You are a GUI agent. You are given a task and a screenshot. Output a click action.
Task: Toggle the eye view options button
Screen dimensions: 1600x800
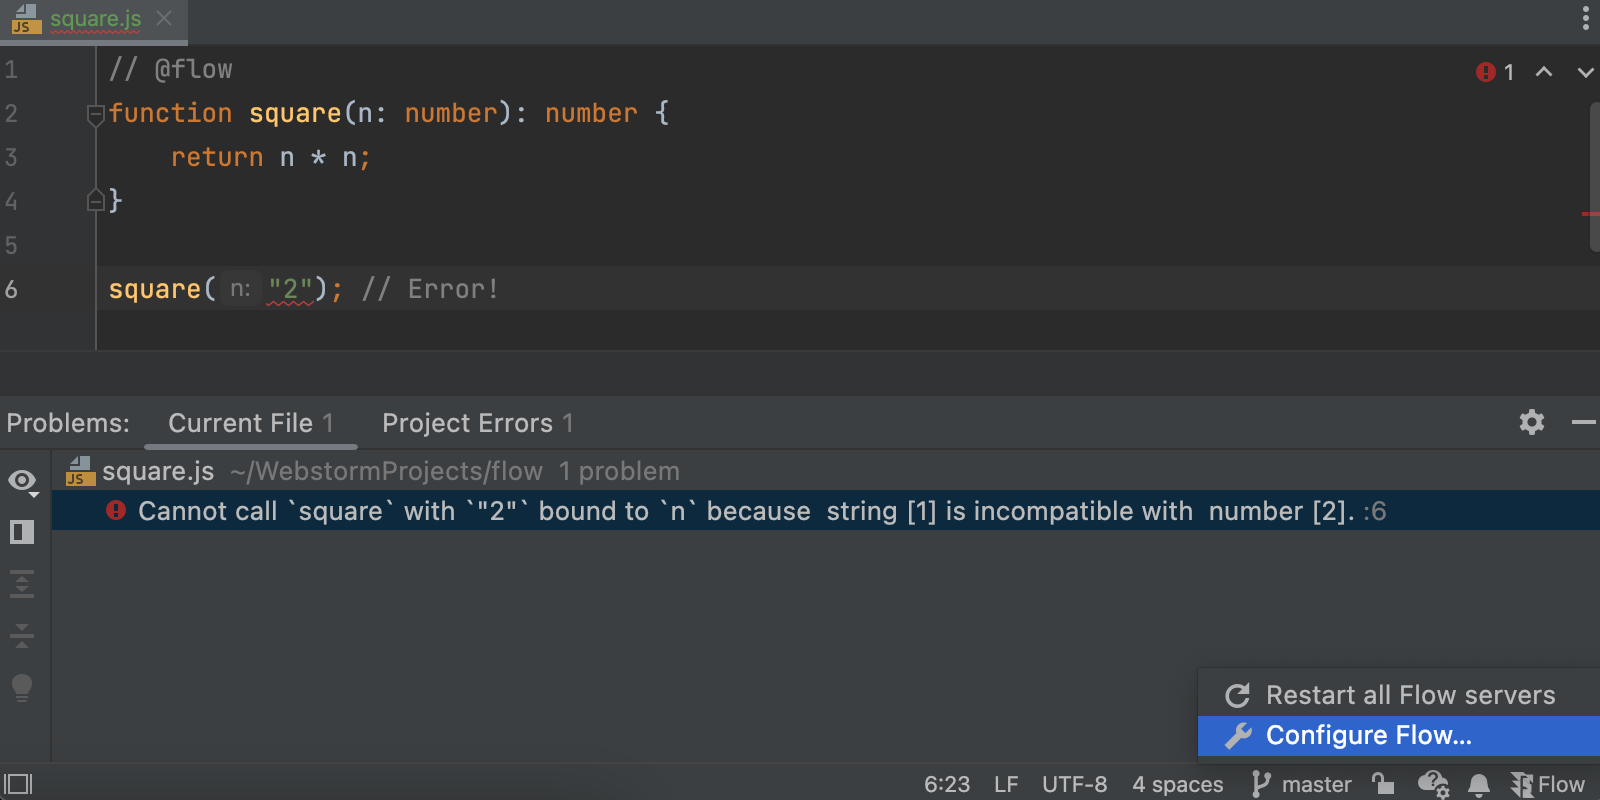(22, 481)
